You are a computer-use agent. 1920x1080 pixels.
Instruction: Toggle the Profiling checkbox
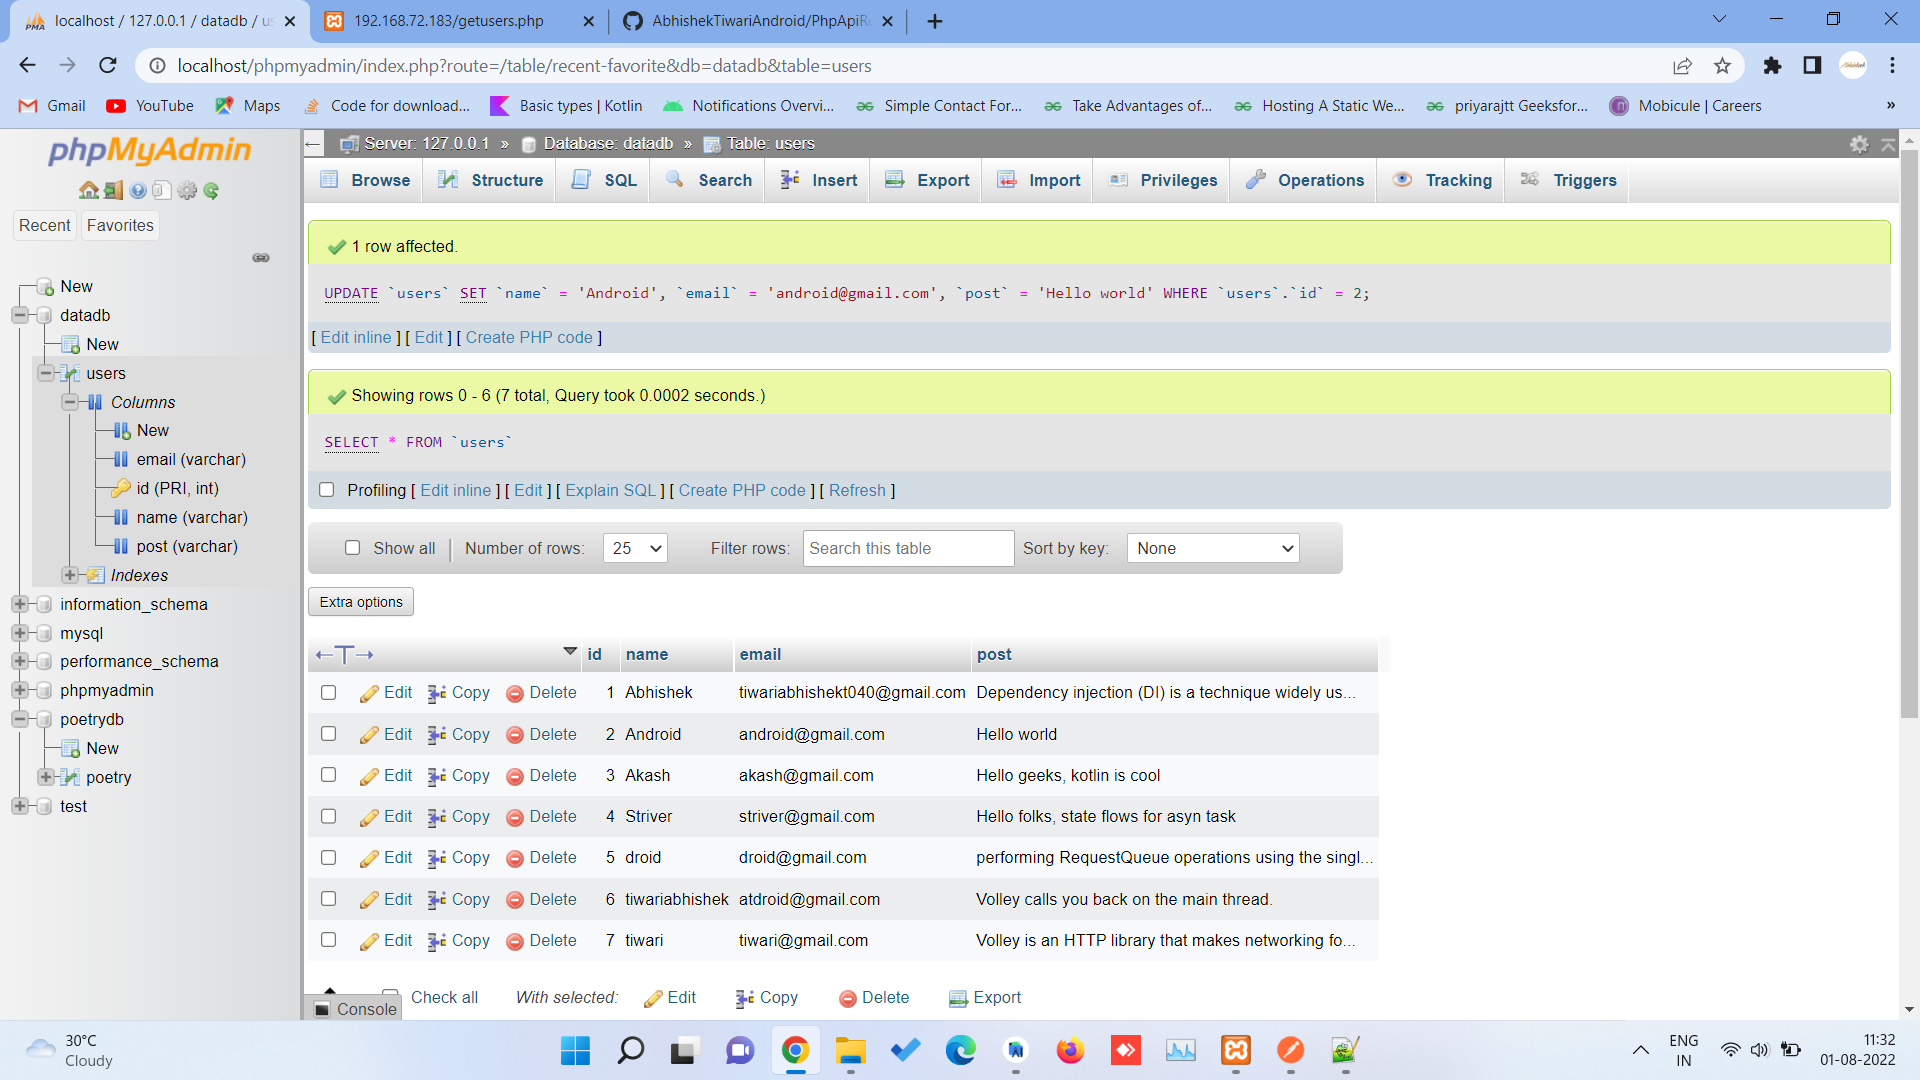coord(326,490)
